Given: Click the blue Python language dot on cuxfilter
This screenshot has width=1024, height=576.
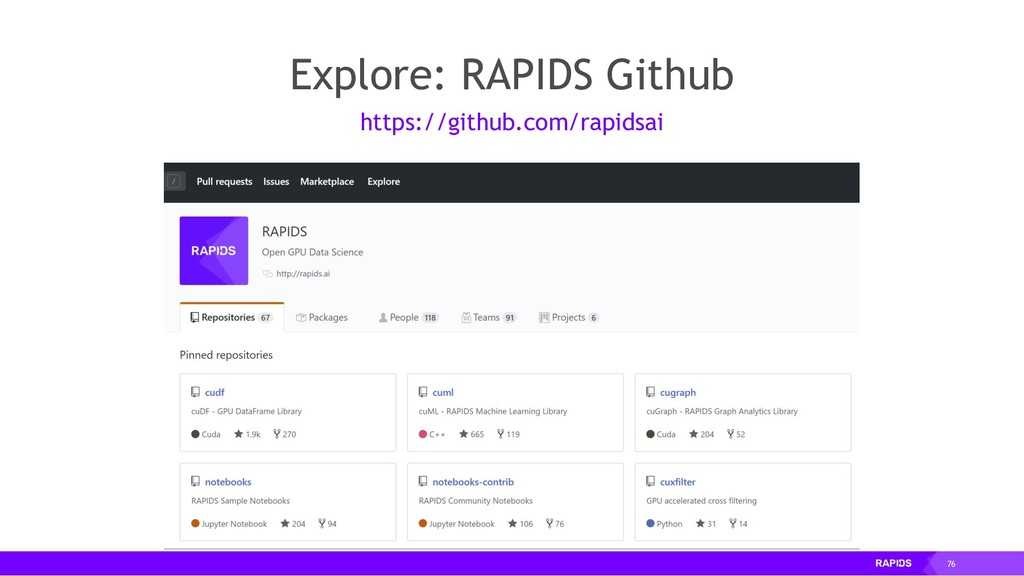Looking at the screenshot, I should 650,523.
